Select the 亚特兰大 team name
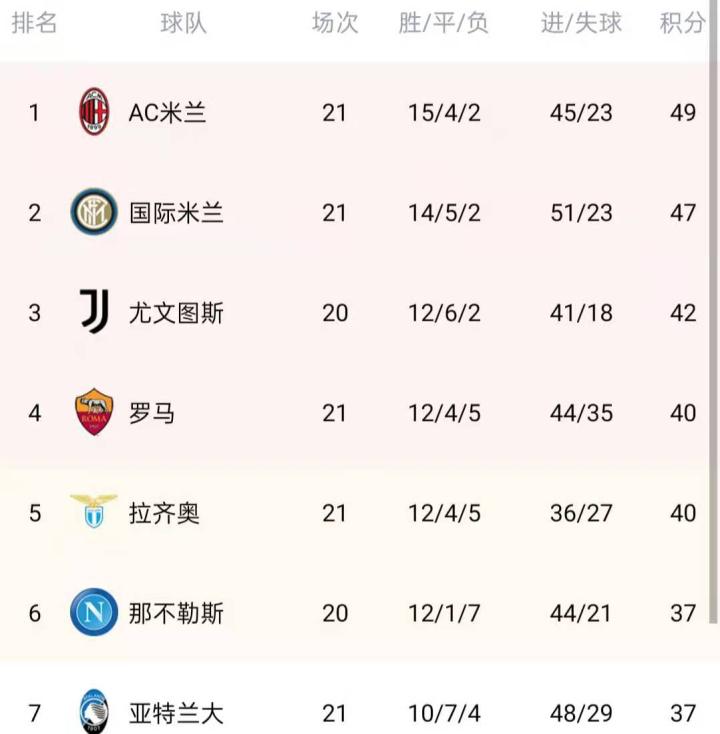 (176, 713)
